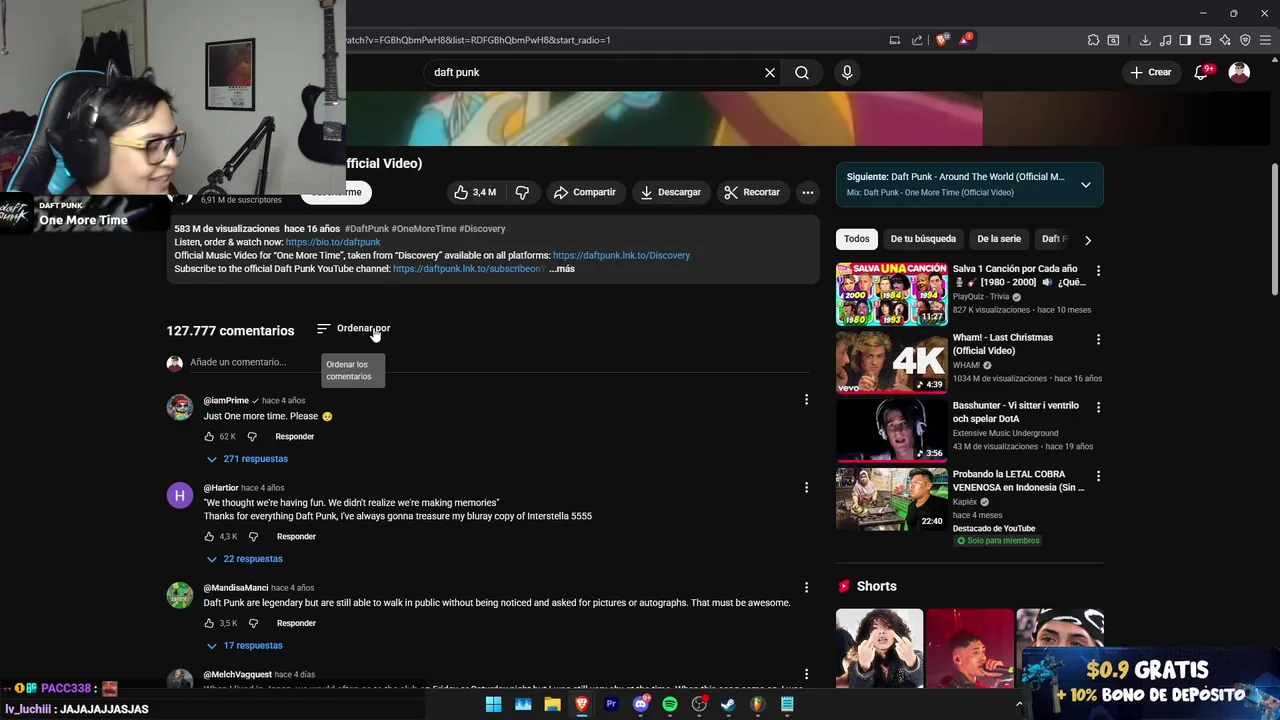Open the browser downloads icon
This screenshot has height=720, width=1280.
(x=1145, y=40)
